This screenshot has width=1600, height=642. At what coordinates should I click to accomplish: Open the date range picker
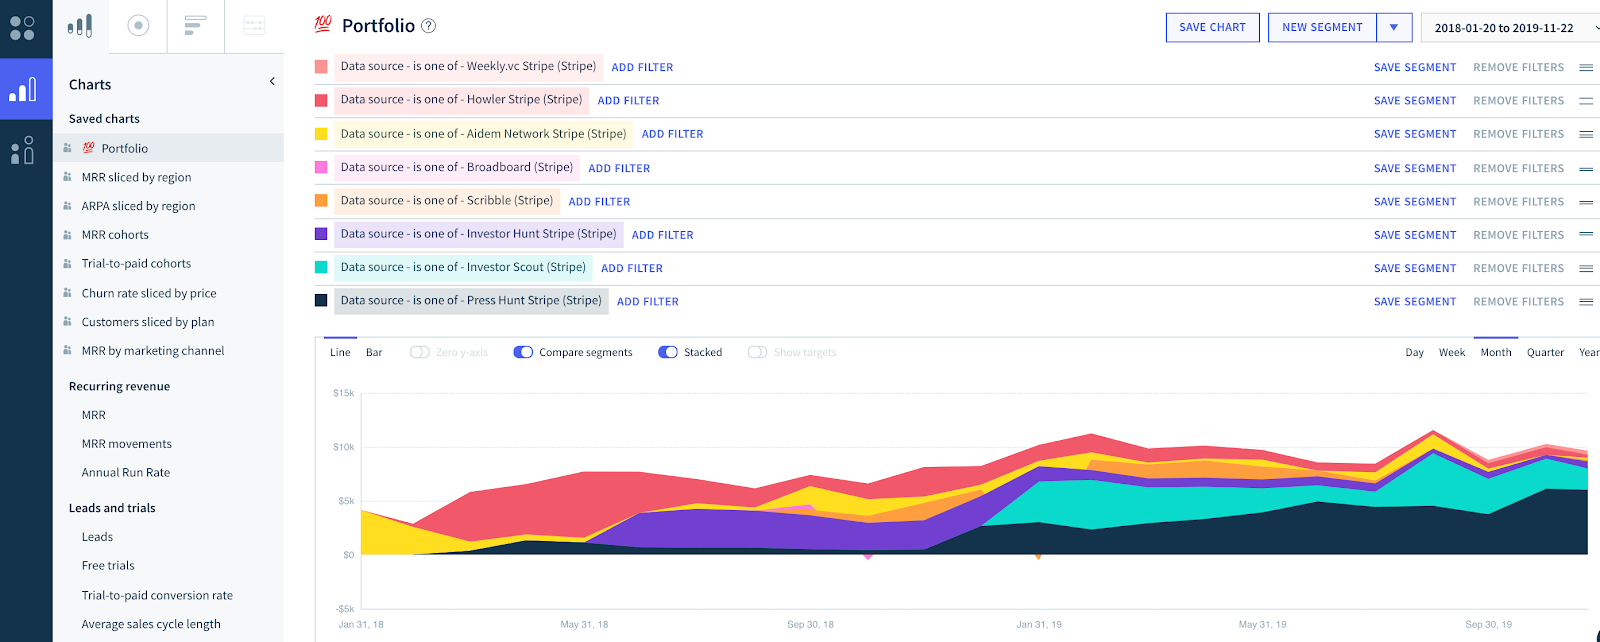(x=1510, y=27)
